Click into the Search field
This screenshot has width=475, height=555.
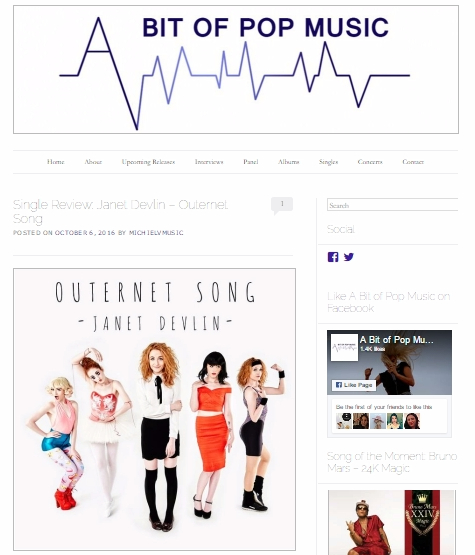393,205
